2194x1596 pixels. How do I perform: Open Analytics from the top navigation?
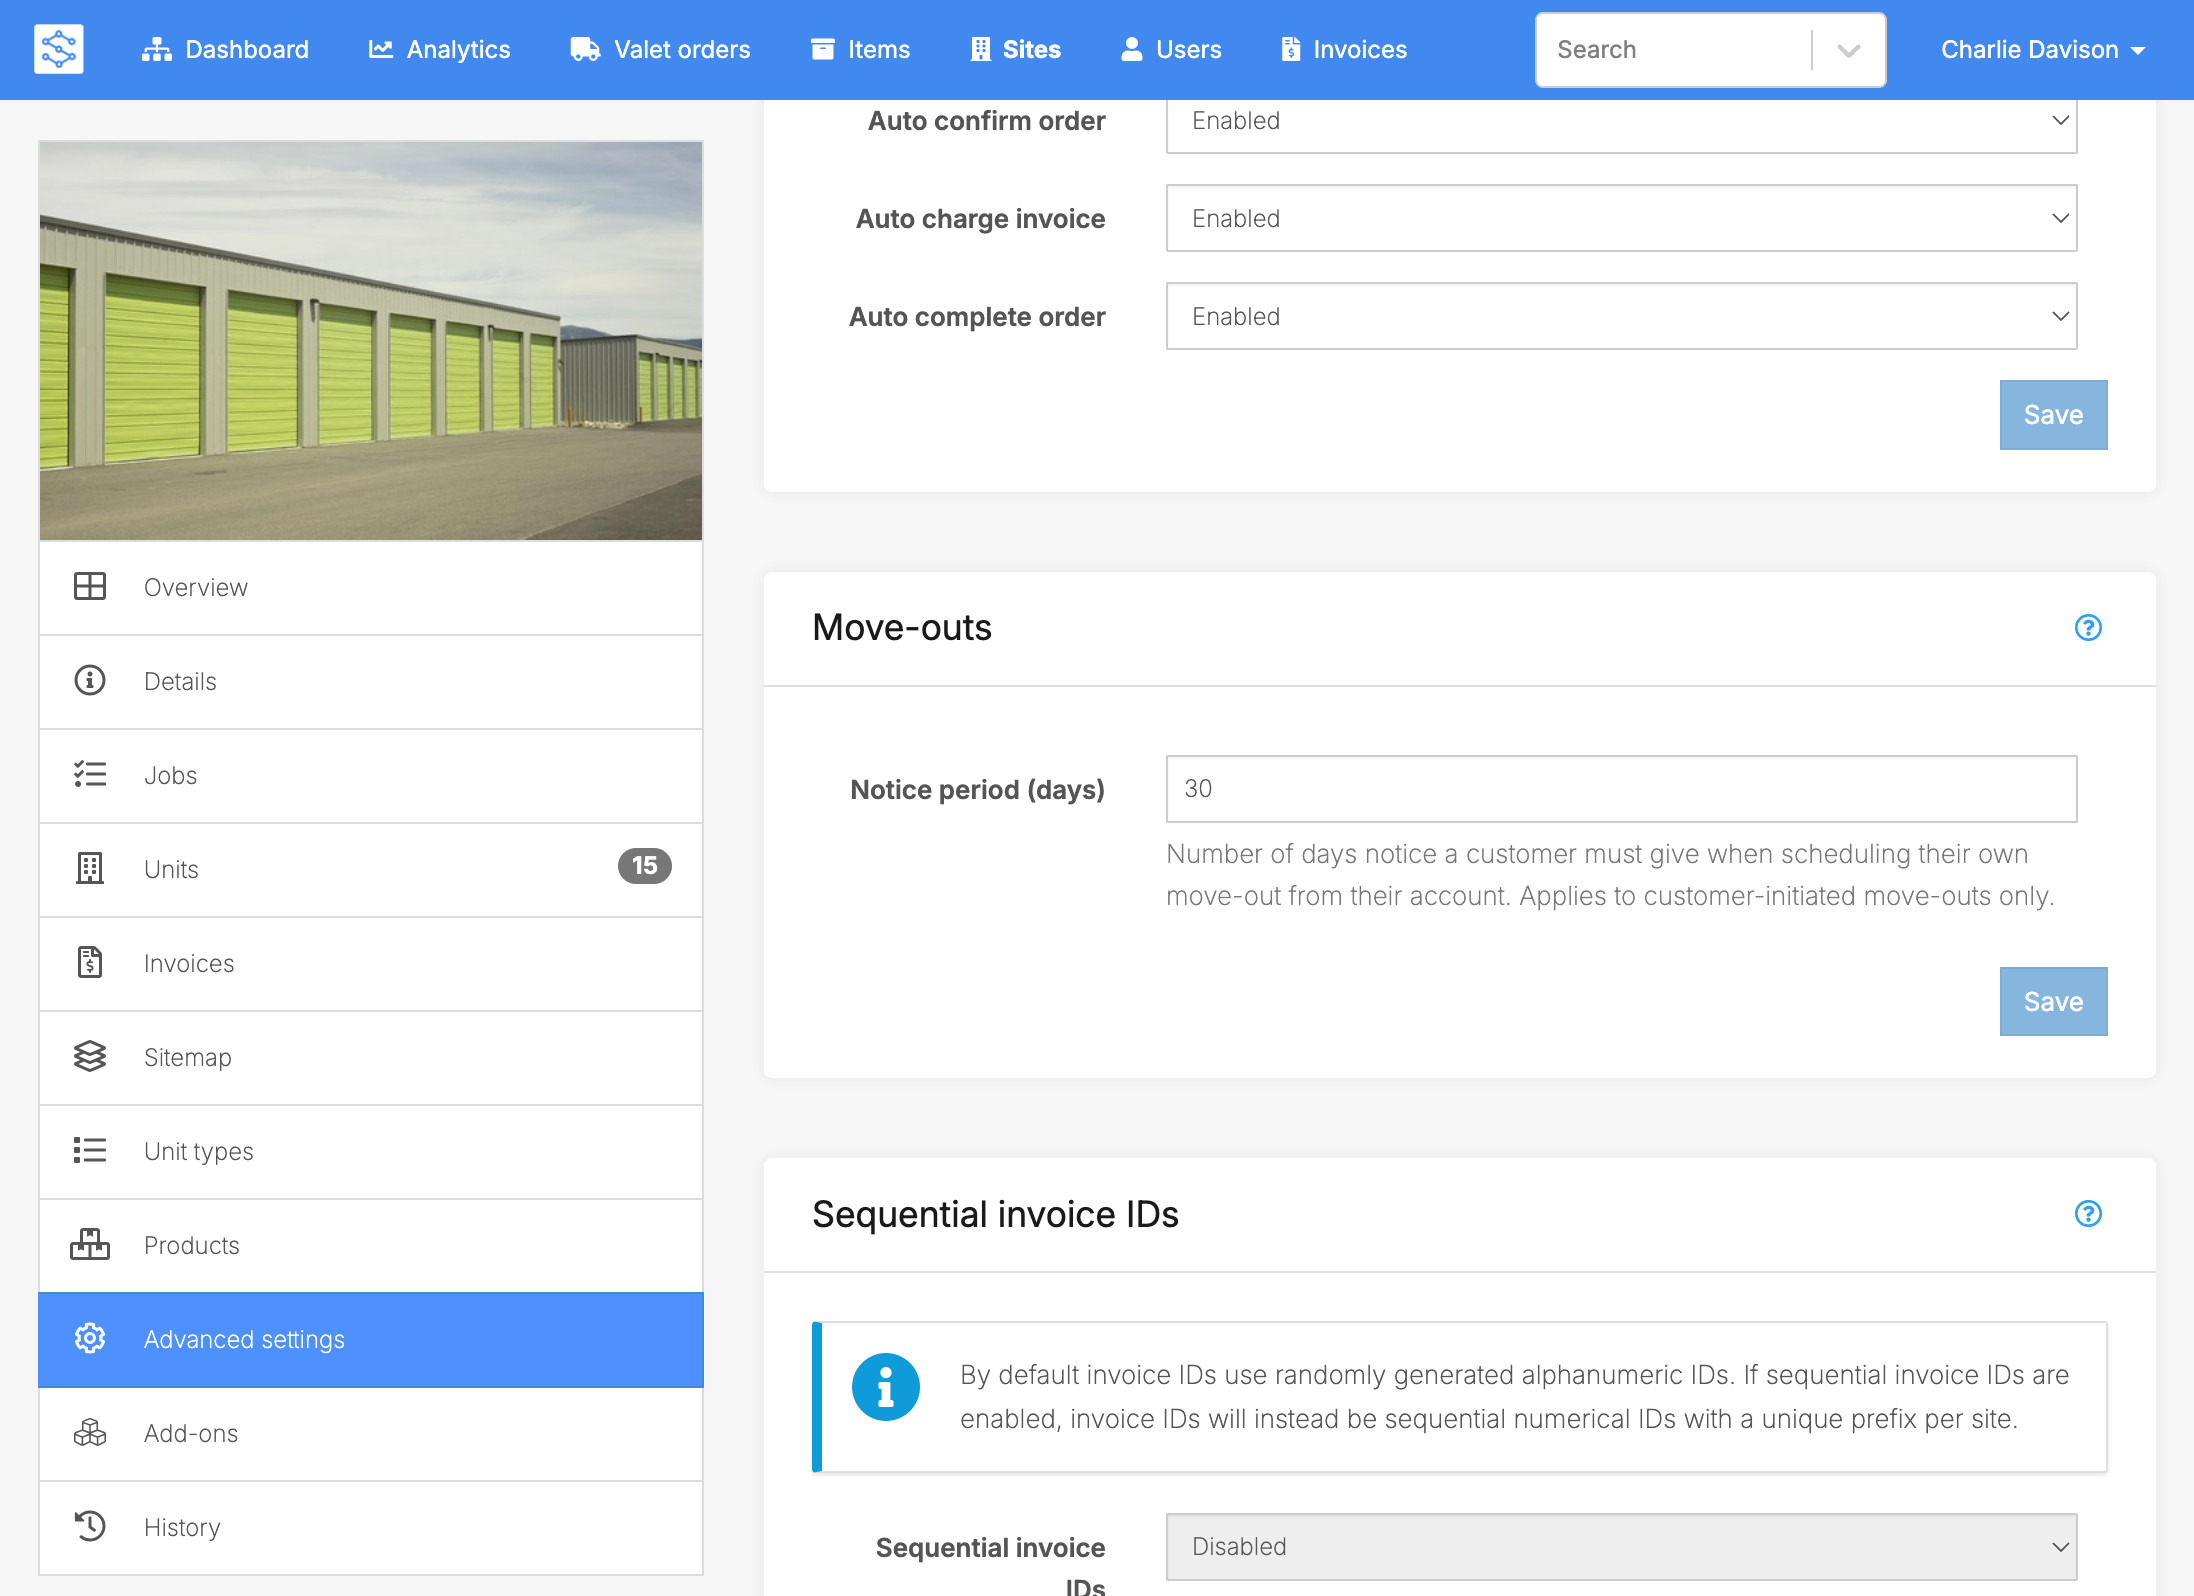(x=439, y=50)
